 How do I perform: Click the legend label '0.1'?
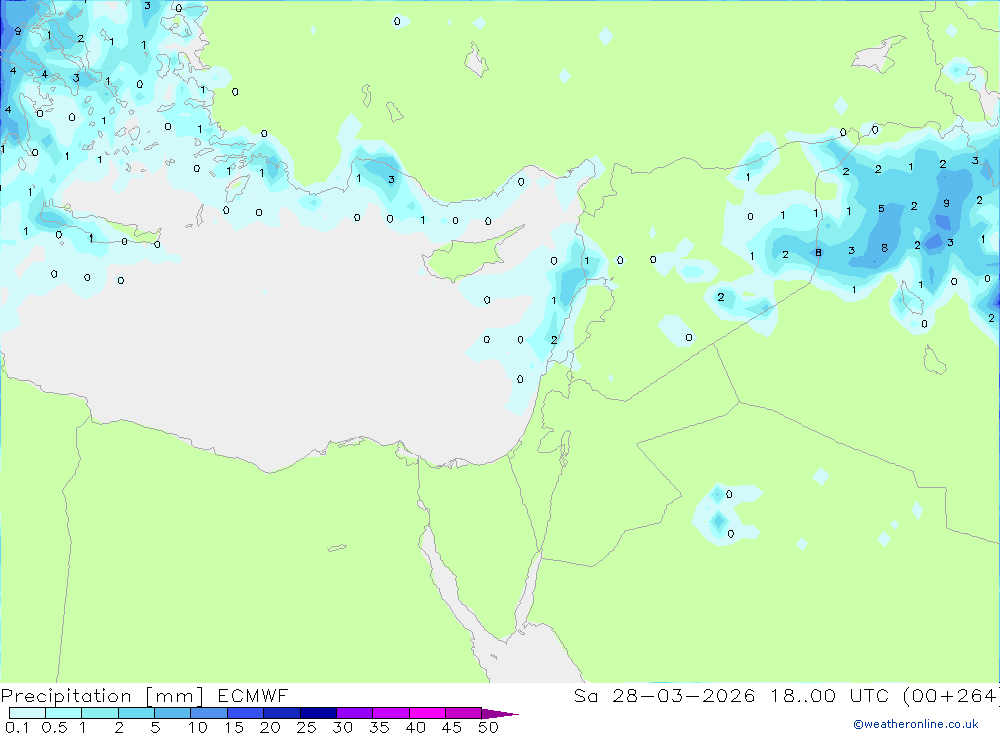coord(17,727)
